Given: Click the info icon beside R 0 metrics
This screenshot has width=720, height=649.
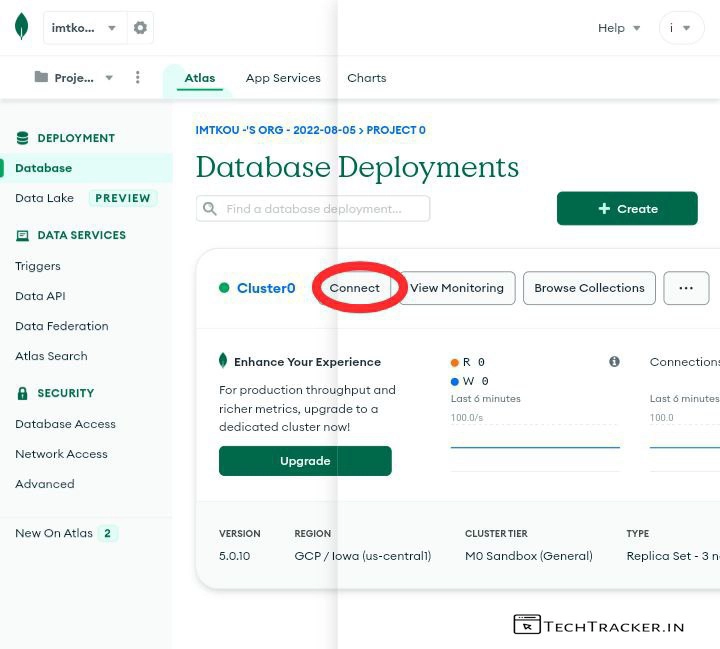Looking at the screenshot, I should point(614,362).
